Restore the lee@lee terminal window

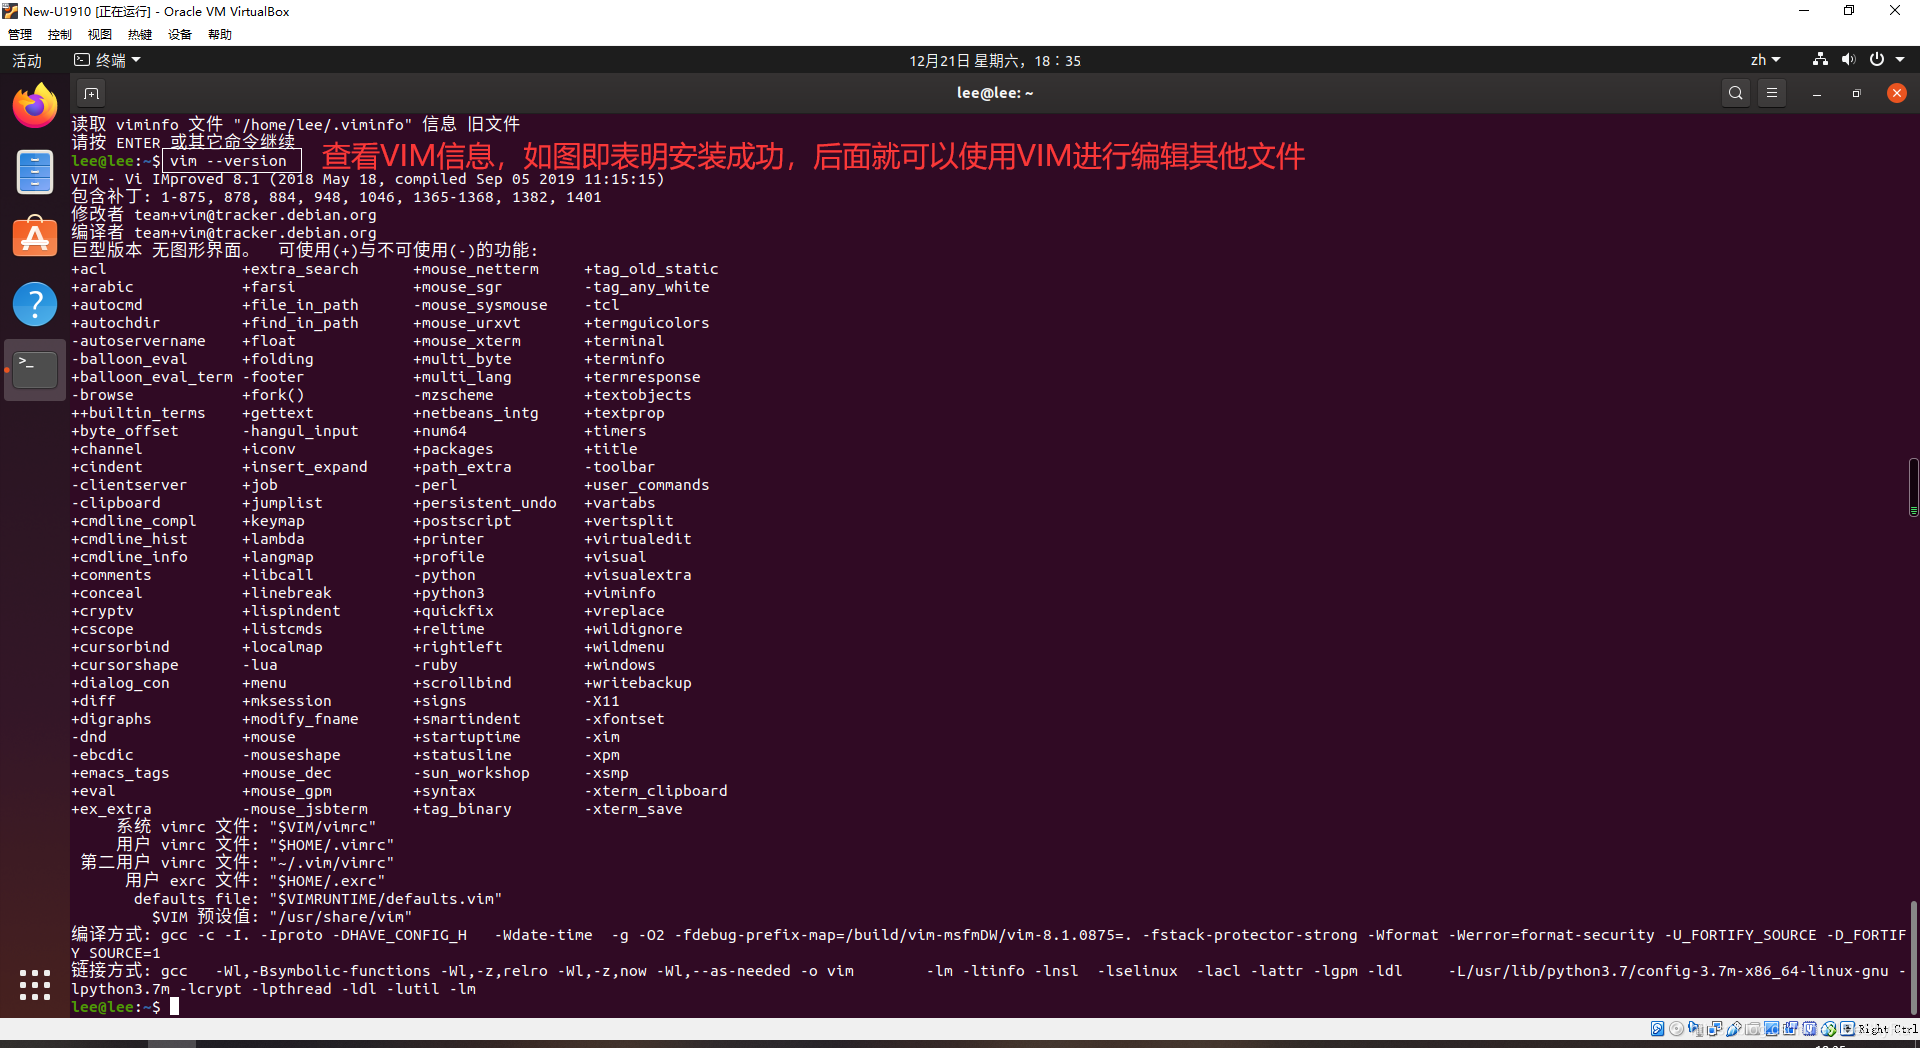click(x=1856, y=93)
